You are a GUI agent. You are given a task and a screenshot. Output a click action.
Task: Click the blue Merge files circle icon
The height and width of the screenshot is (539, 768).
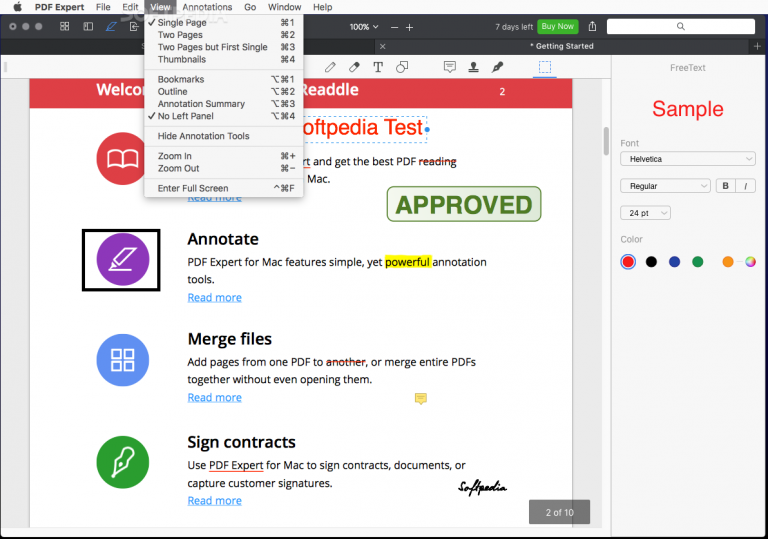point(122,360)
